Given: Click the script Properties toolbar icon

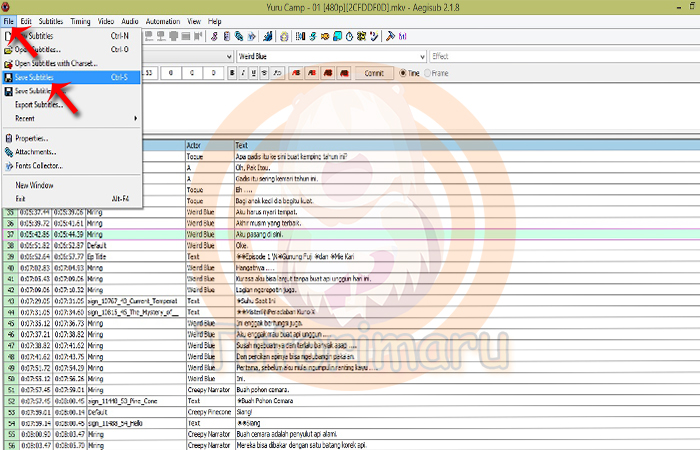Looking at the screenshot, I should pos(227,36).
